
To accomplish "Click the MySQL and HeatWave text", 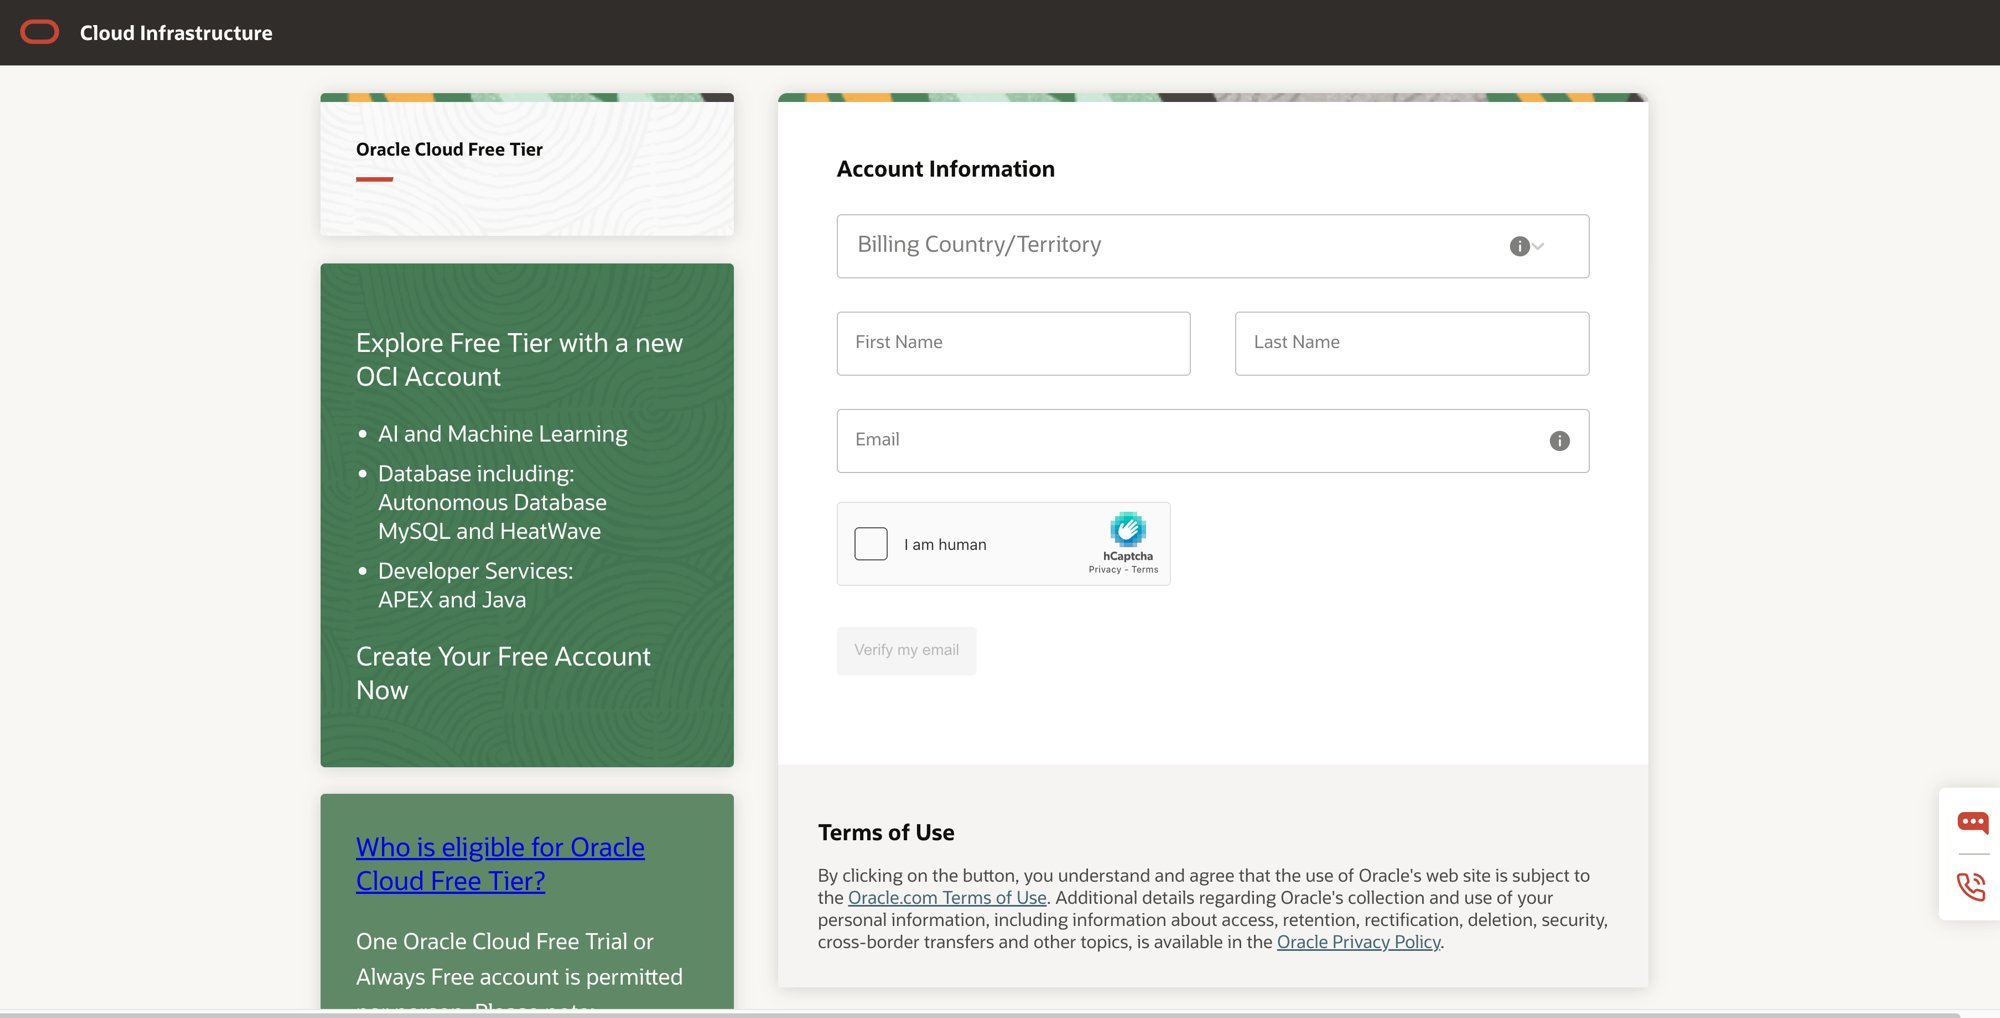I will pos(489,532).
